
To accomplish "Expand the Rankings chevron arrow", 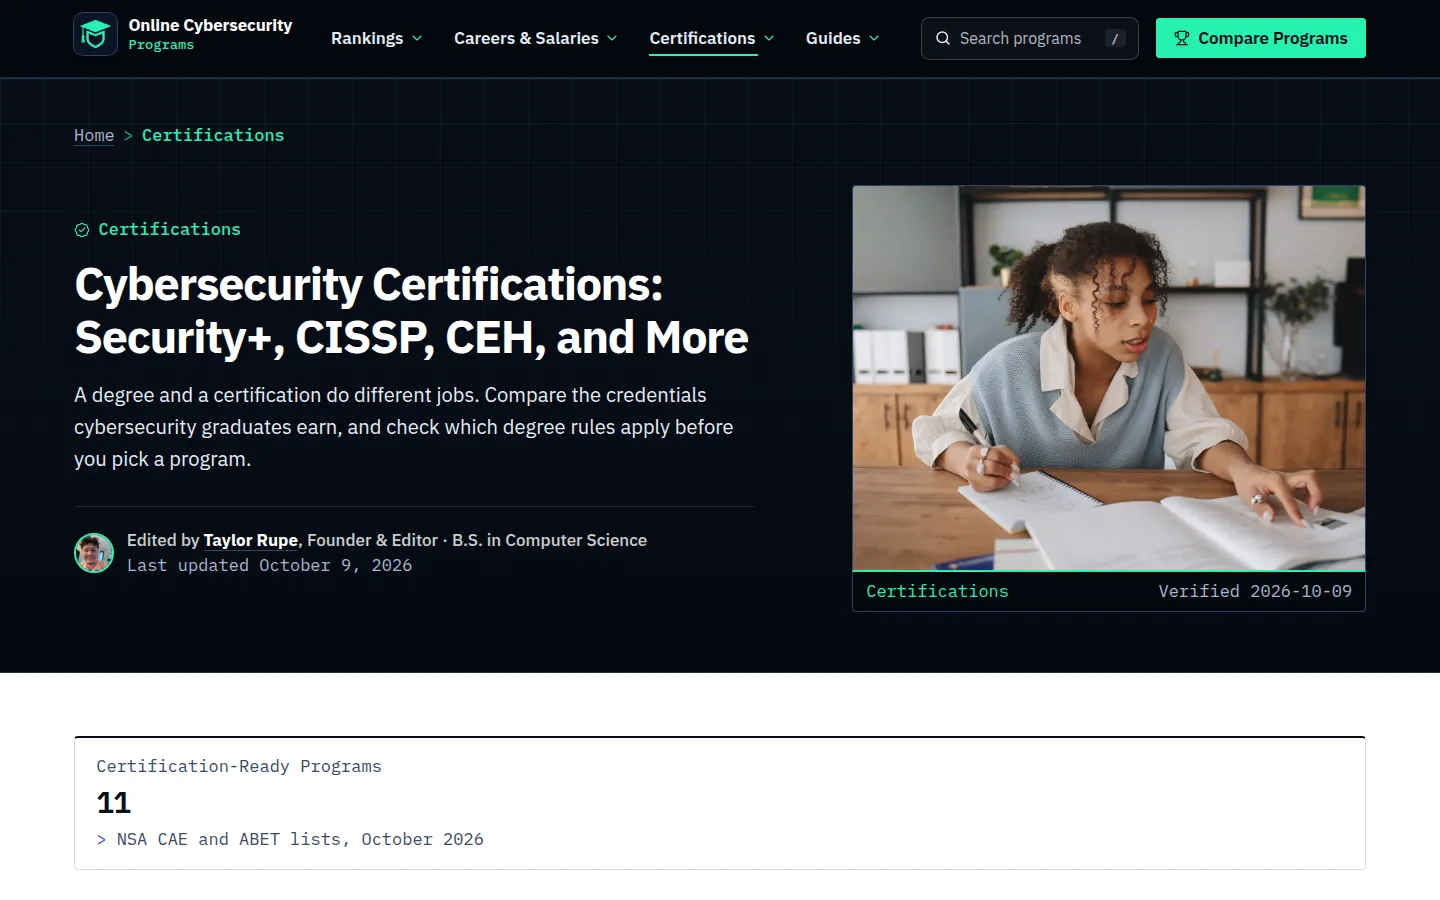I will [x=417, y=38].
